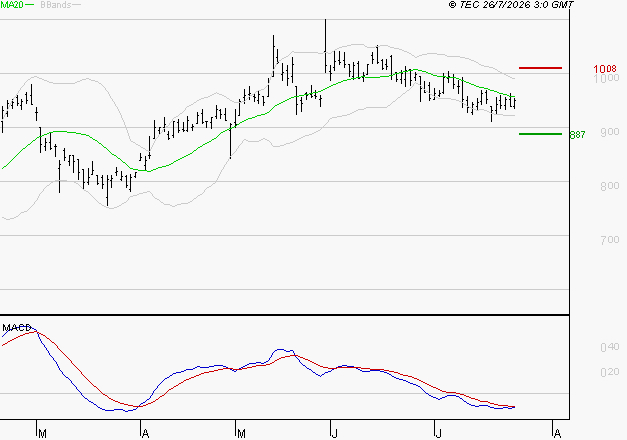
Task: Click the 020 MACD axis value
Action: pos(610,372)
